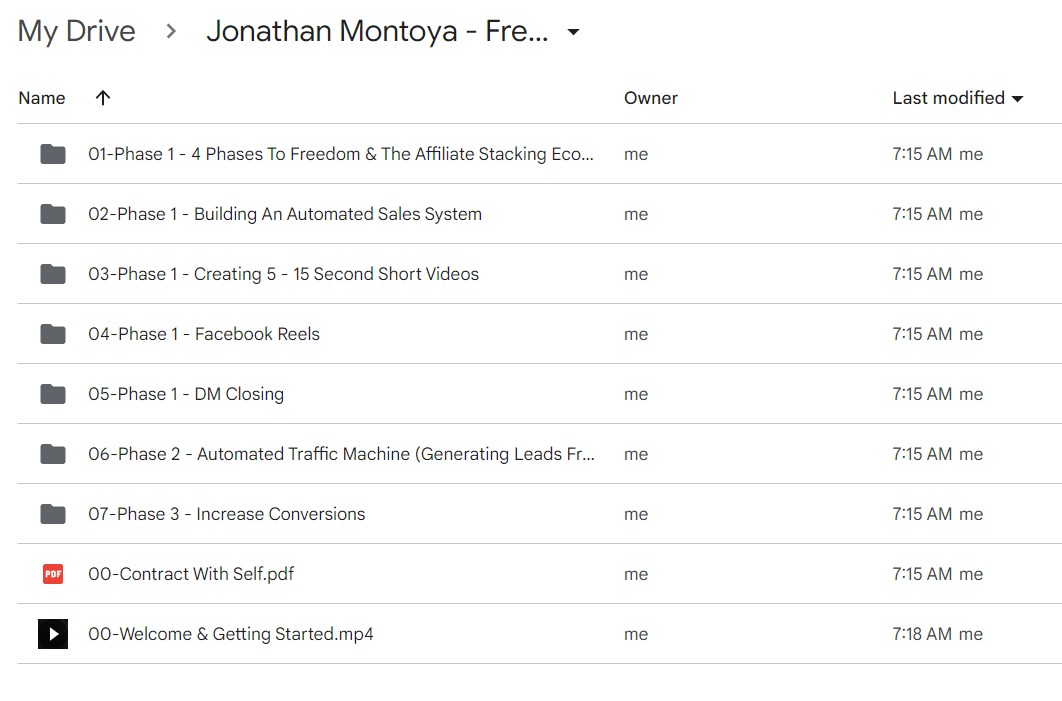
Task: Click the Name column header
Action: [x=41, y=98]
